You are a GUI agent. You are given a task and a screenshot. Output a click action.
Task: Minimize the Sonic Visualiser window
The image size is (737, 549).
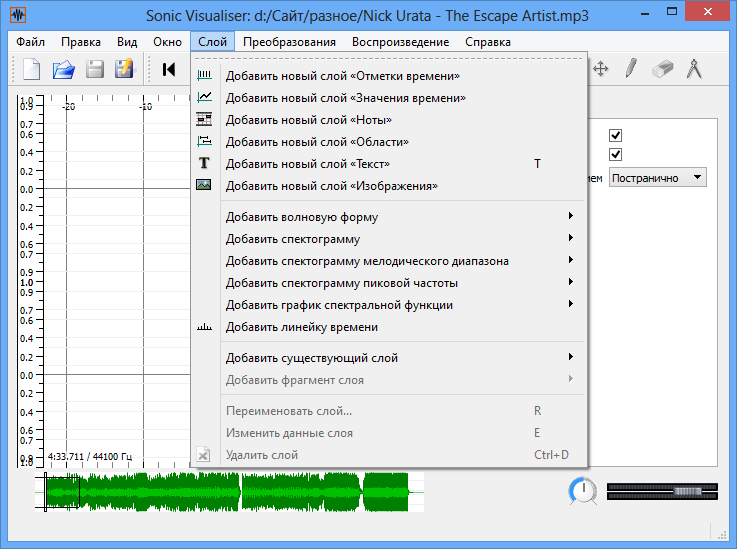coord(645,14)
